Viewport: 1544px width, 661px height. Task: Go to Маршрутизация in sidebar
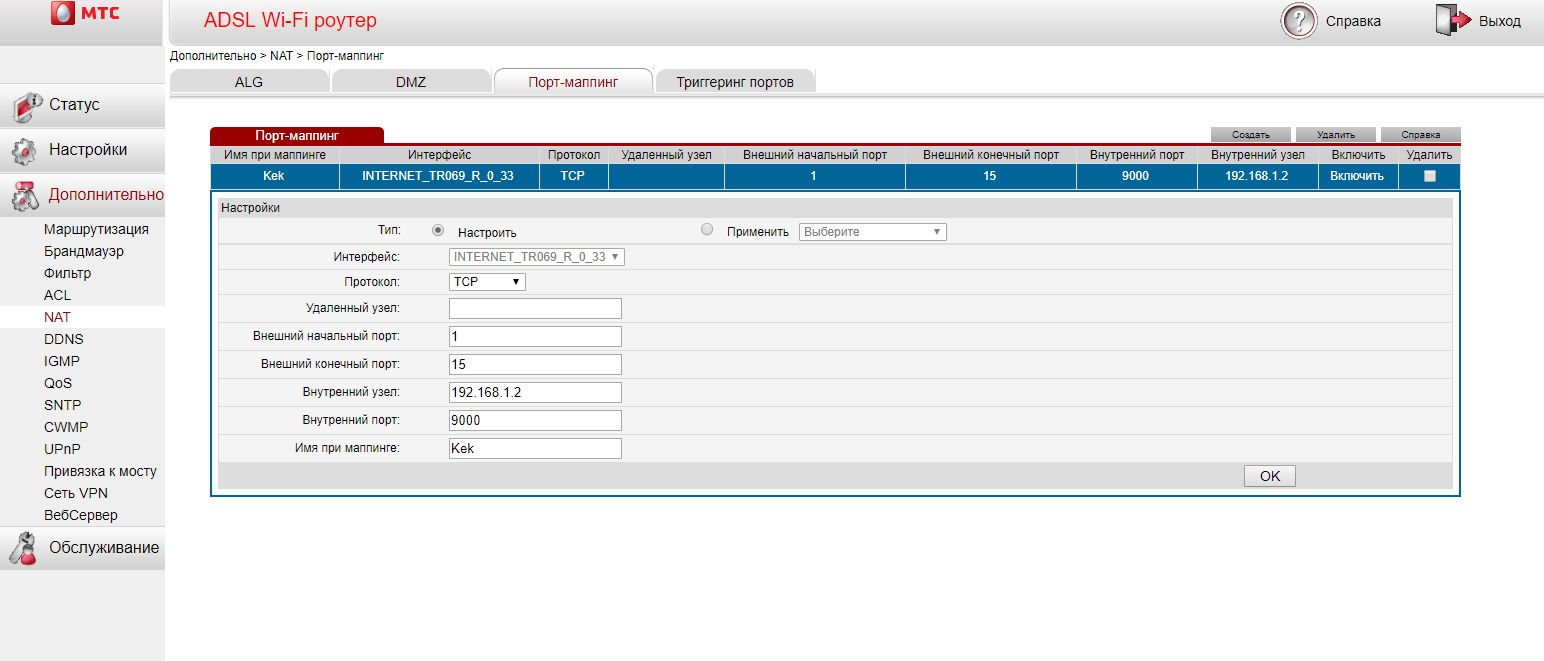[x=96, y=229]
